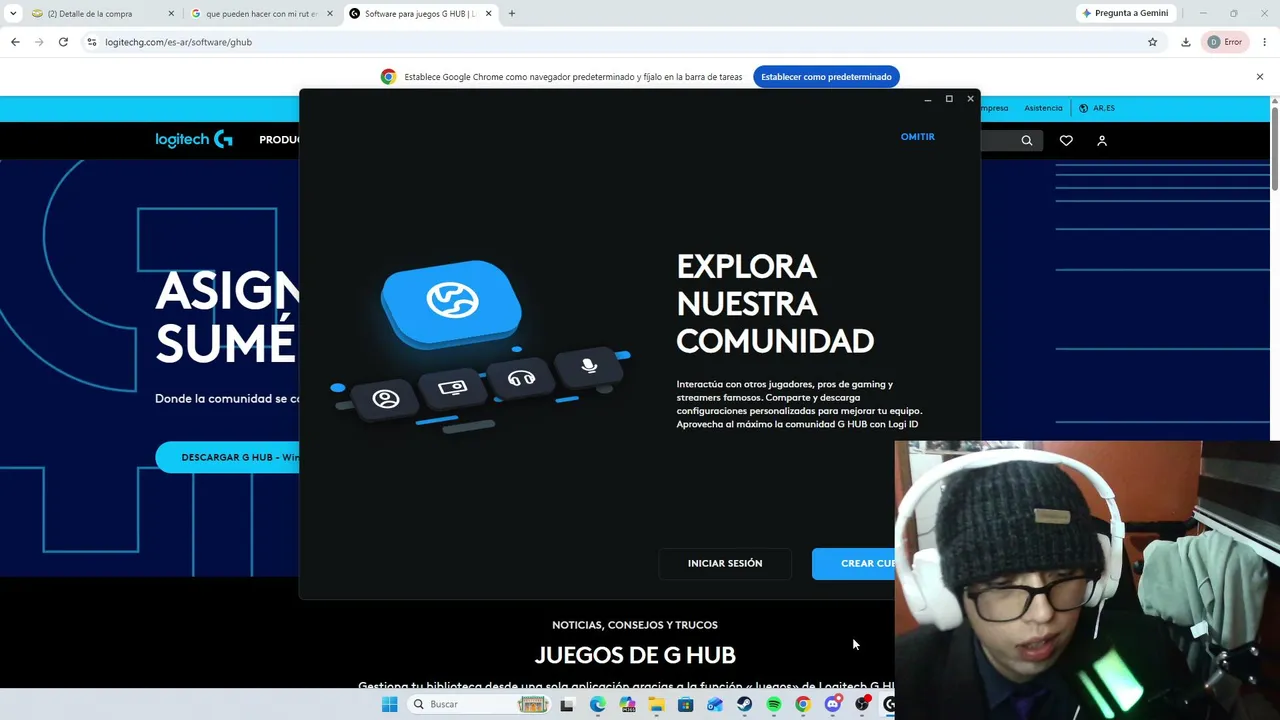Bookmark this page with the star icon
Image resolution: width=1280 pixels, height=720 pixels.
(1152, 42)
